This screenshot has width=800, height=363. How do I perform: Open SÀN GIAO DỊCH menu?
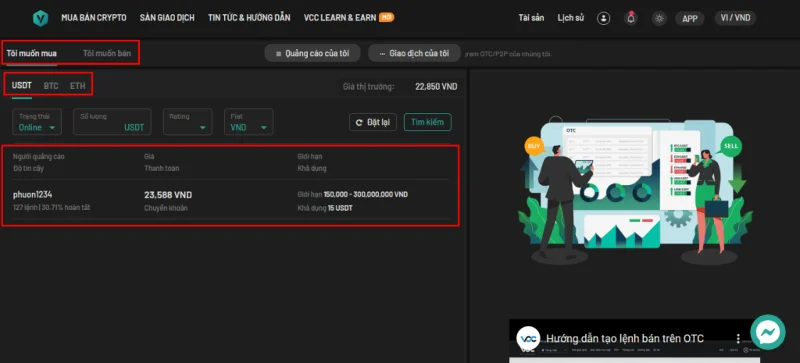(167, 18)
